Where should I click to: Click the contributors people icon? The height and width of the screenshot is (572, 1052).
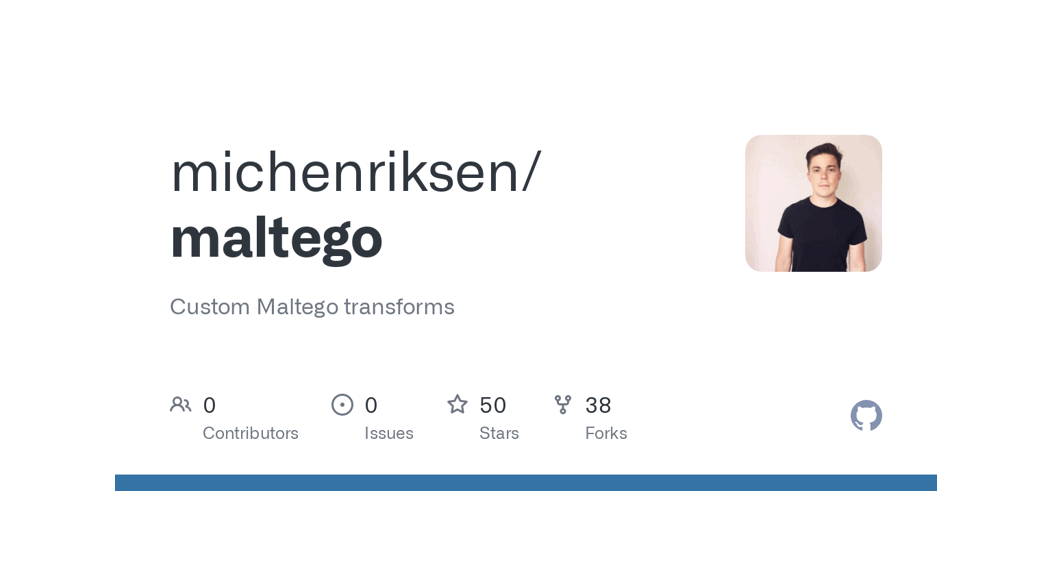(x=180, y=405)
